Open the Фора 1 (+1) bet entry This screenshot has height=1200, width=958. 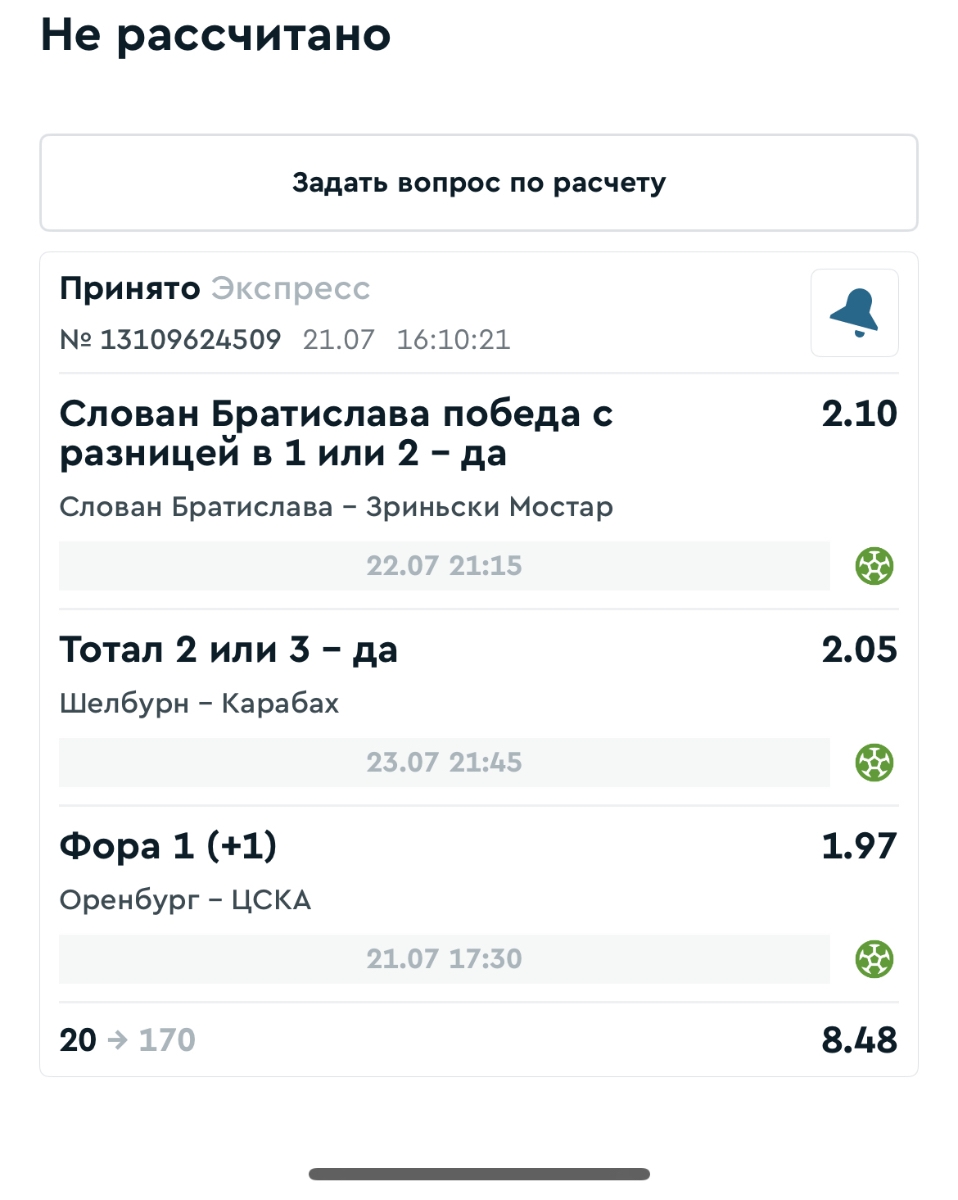168,847
